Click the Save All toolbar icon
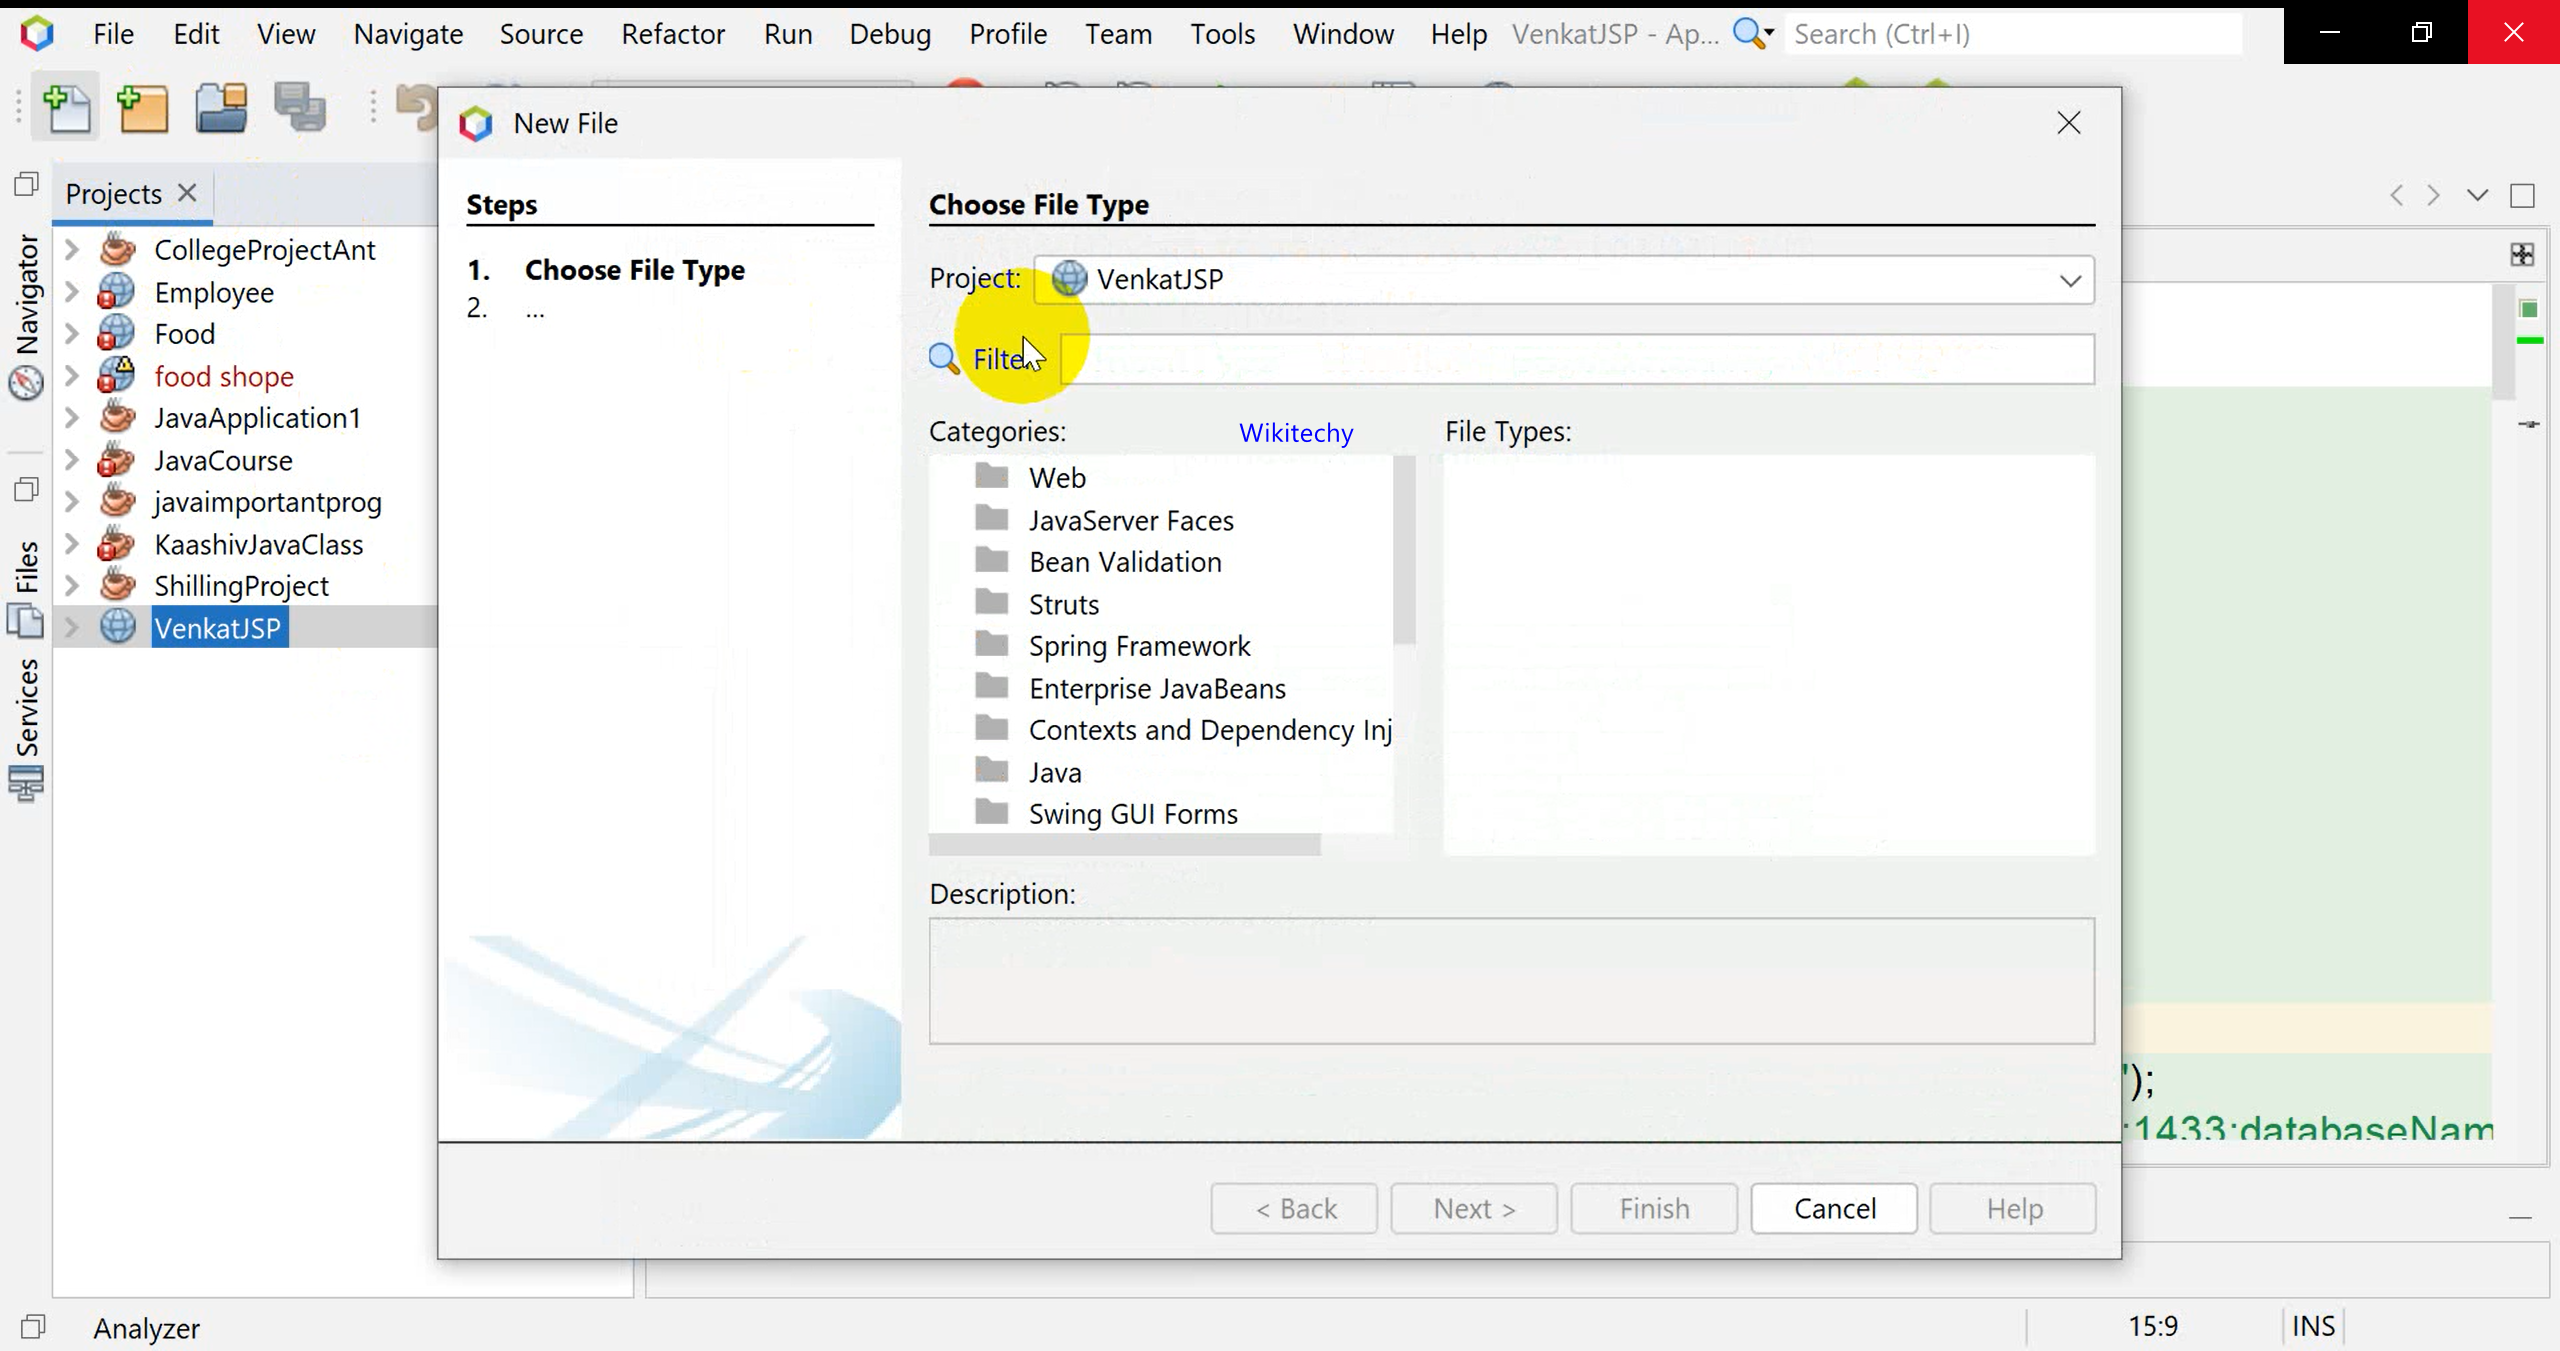 click(300, 108)
